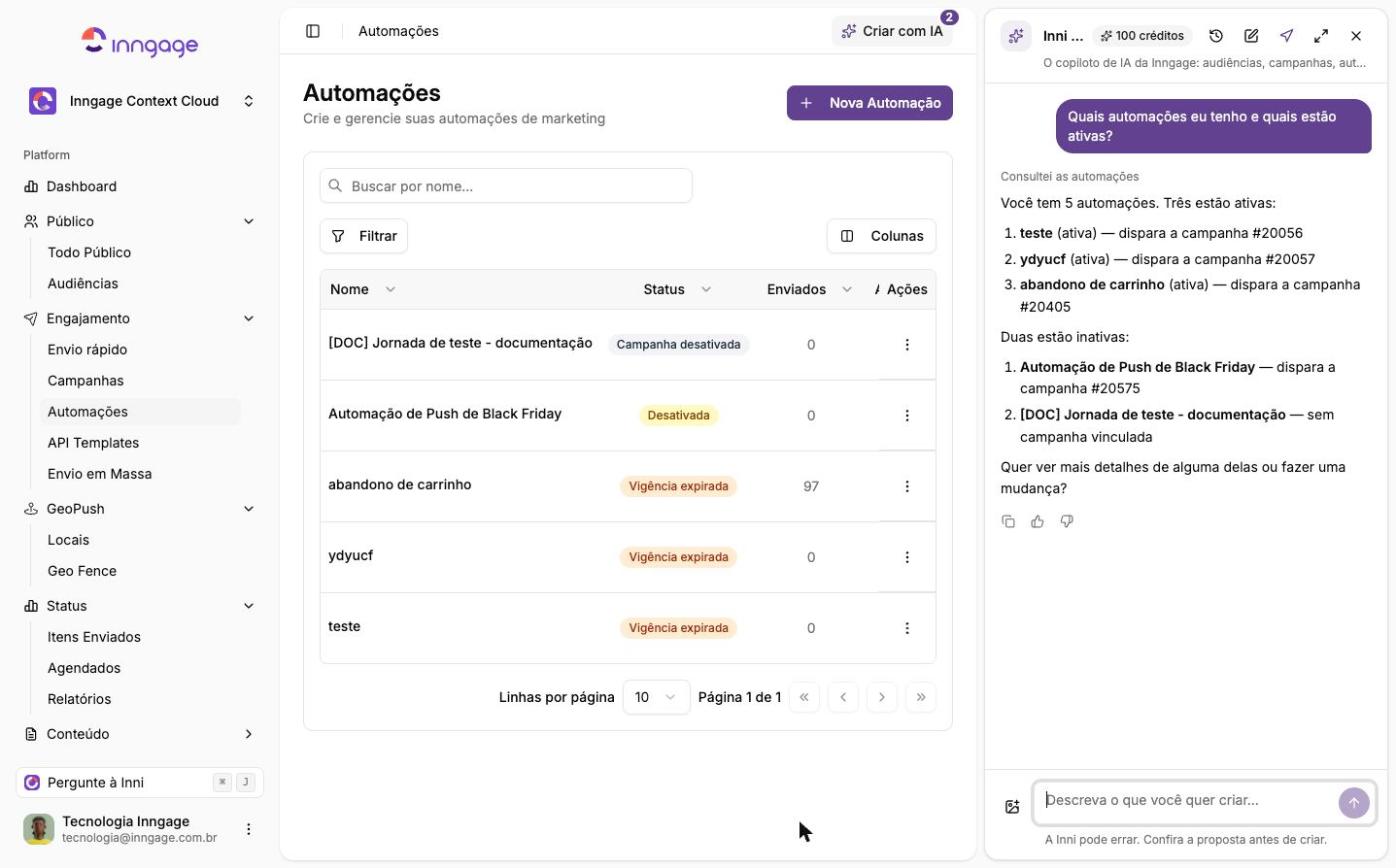Click the 100 créditos badge
Screen dimensions: 1396x868
click(1142, 36)
